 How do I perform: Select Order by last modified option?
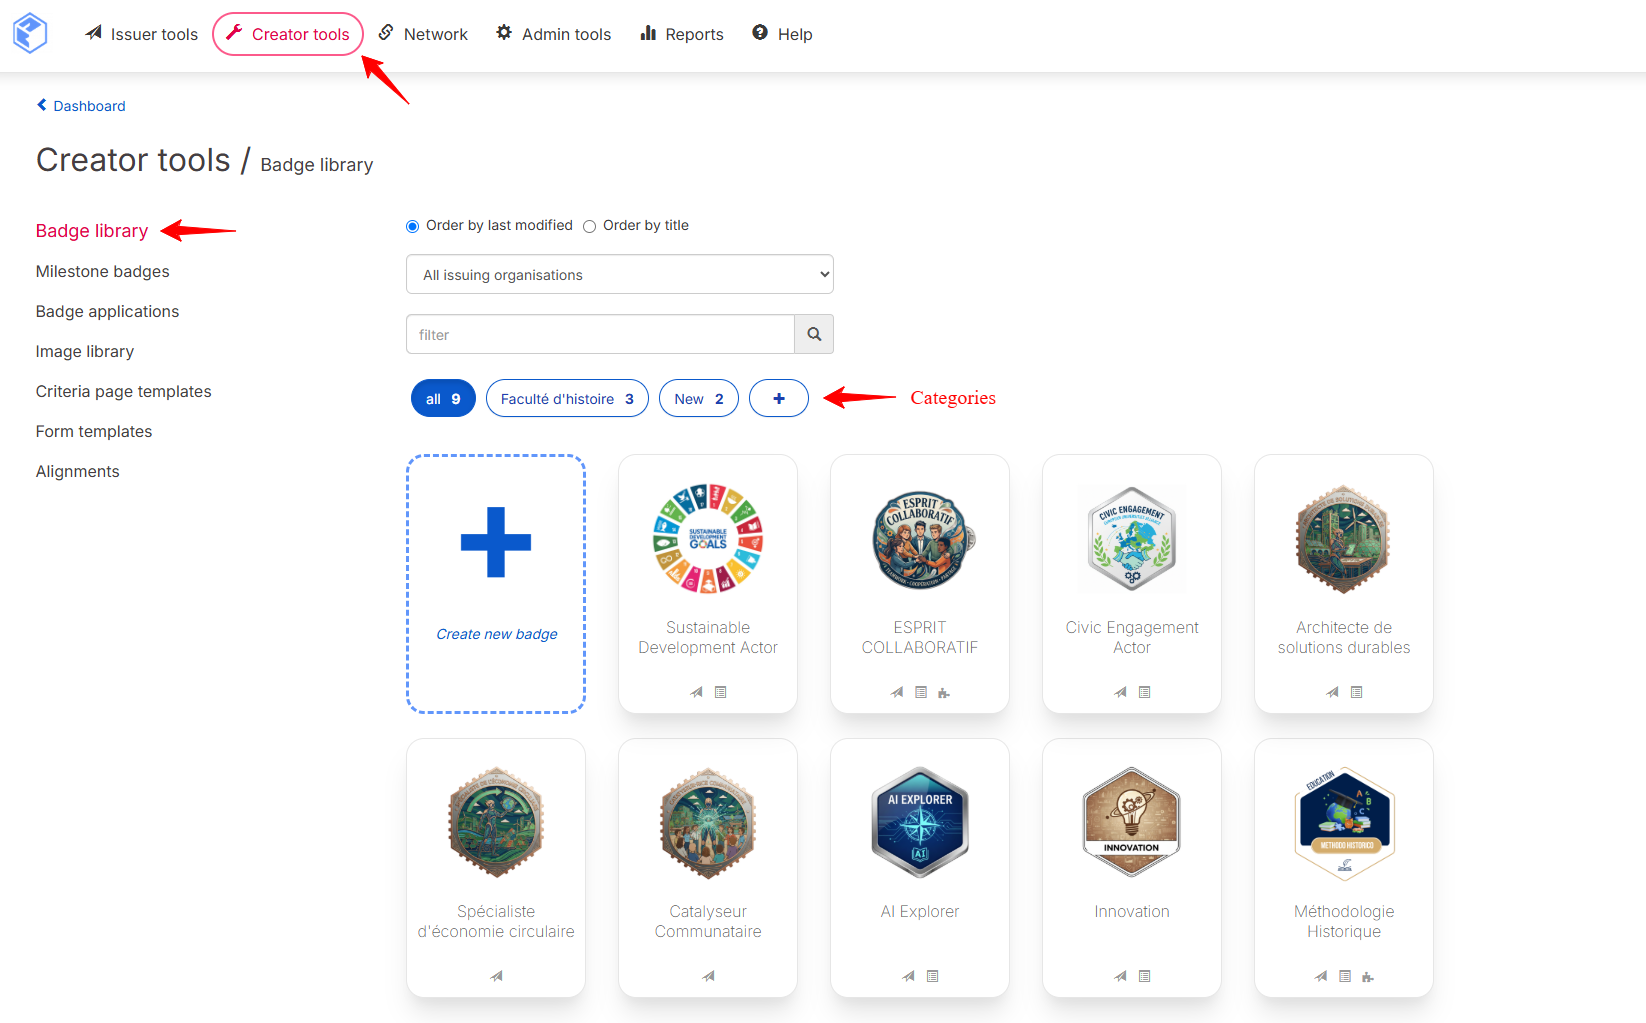click(x=412, y=226)
